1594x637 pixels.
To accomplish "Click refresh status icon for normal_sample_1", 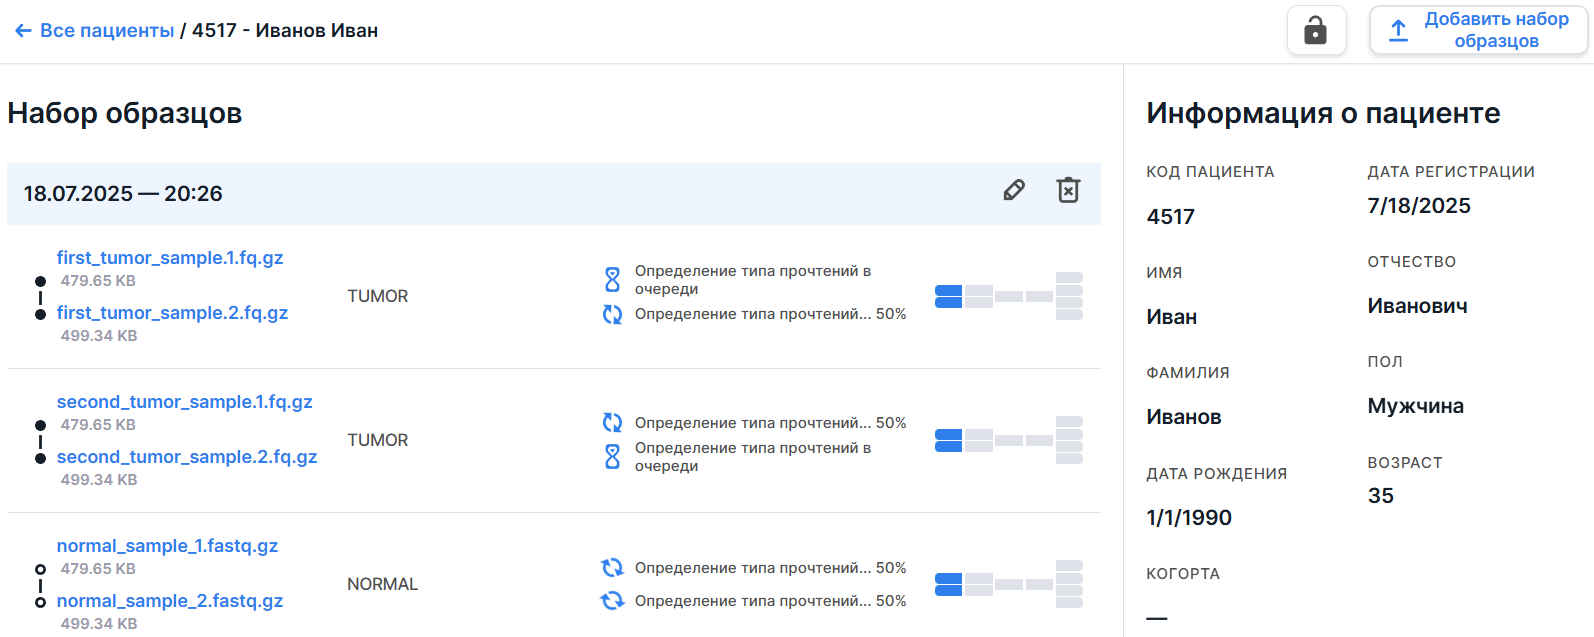I will pyautogui.click(x=612, y=568).
